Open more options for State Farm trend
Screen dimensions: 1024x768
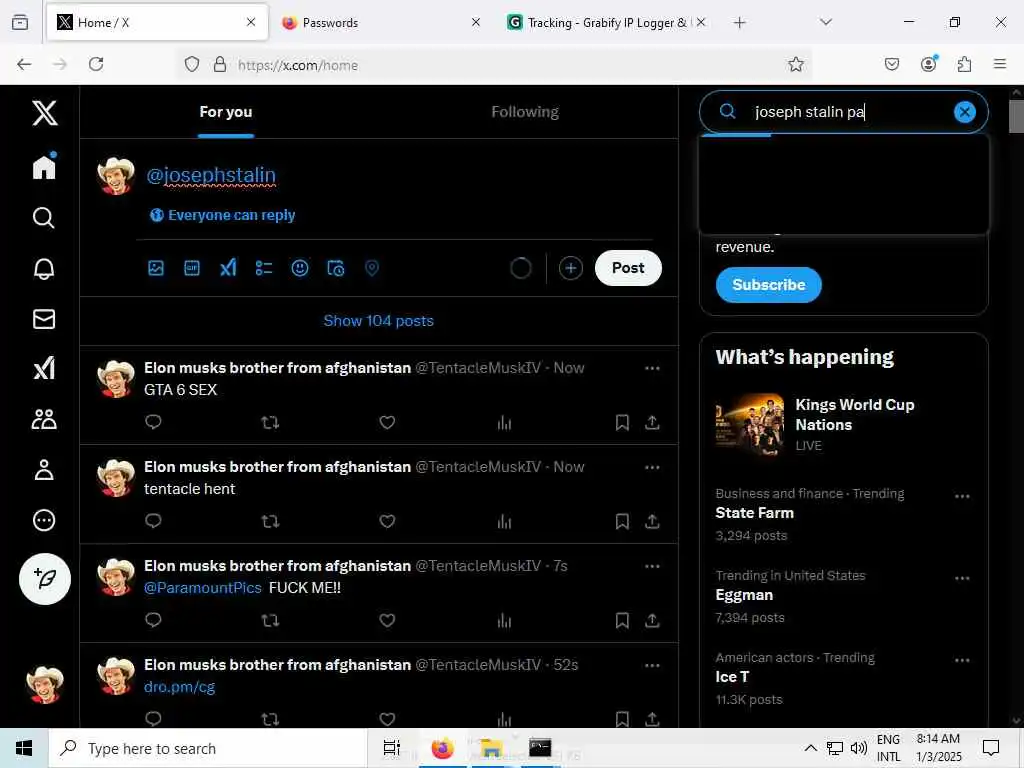[962, 496]
